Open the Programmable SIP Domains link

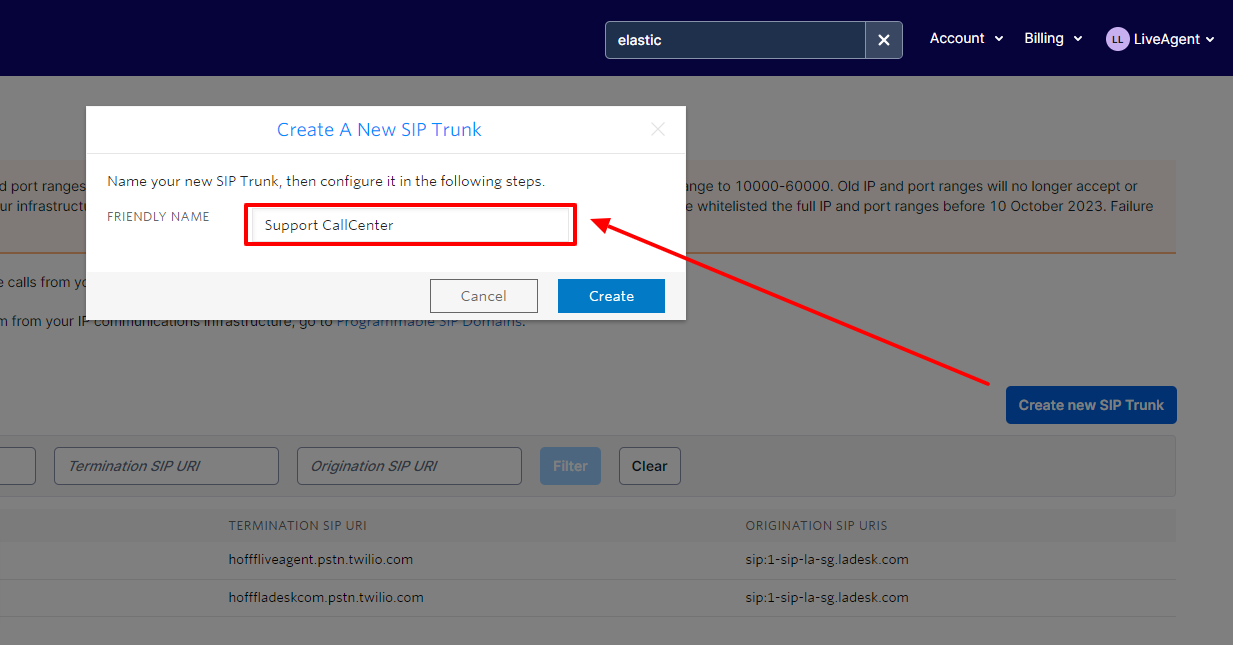coord(430,322)
